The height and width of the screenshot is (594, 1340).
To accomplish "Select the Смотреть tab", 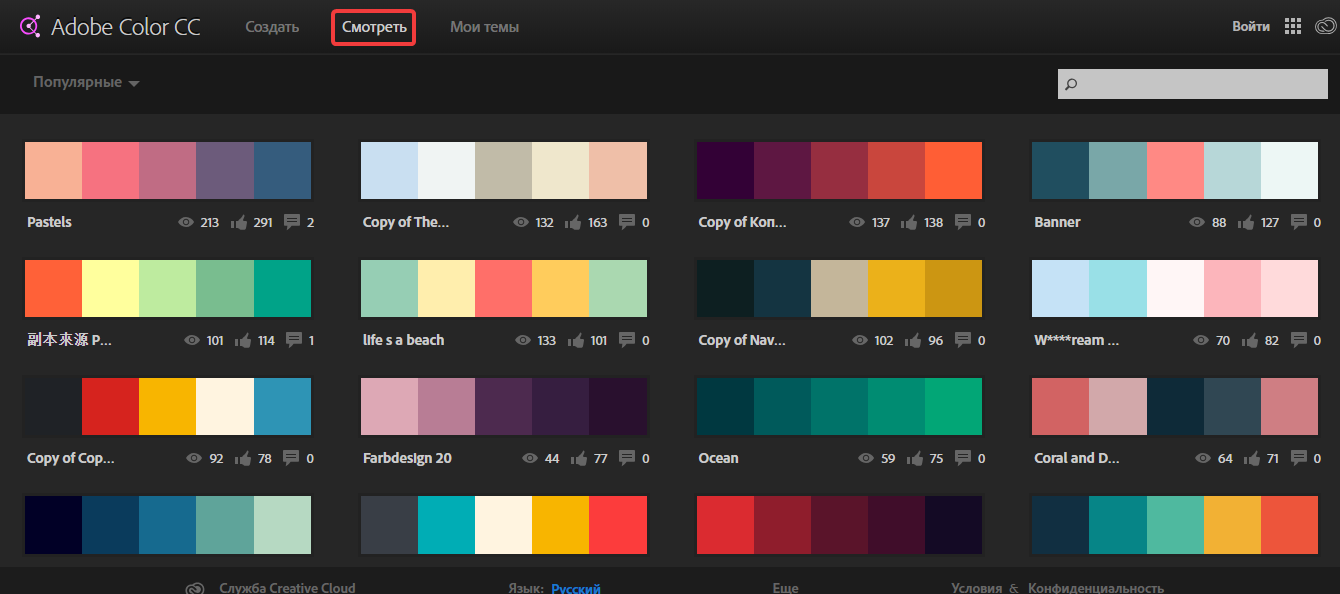I will (373, 27).
